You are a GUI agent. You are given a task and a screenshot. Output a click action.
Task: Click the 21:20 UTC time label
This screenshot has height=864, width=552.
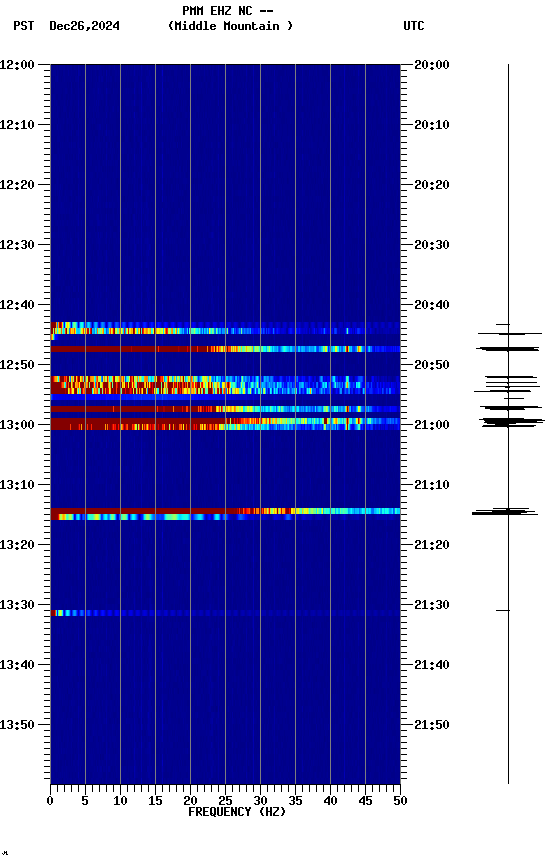[432, 545]
